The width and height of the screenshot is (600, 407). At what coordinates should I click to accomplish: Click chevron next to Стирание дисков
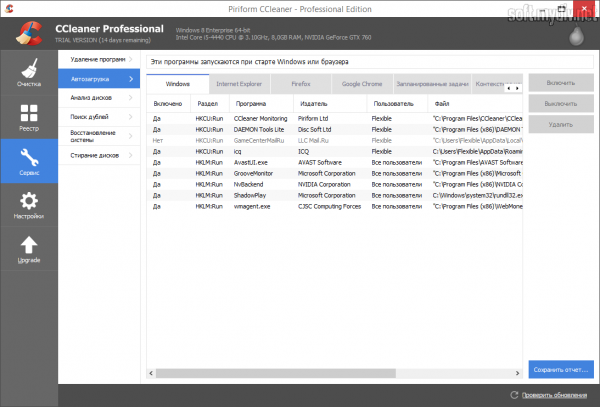tap(131, 155)
